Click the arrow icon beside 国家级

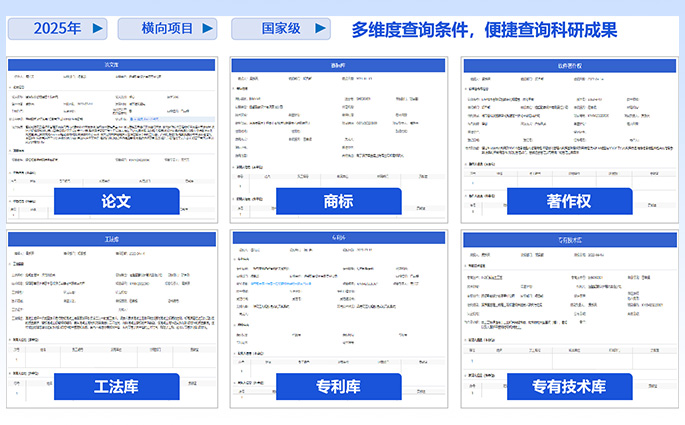click(x=320, y=29)
